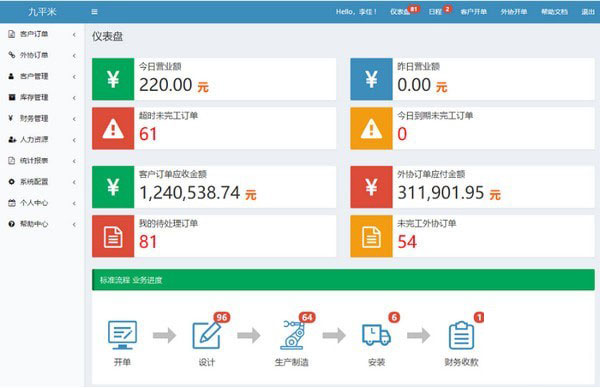Click the 96 badge on 设计
The image size is (600, 388).
pyautogui.click(x=222, y=317)
